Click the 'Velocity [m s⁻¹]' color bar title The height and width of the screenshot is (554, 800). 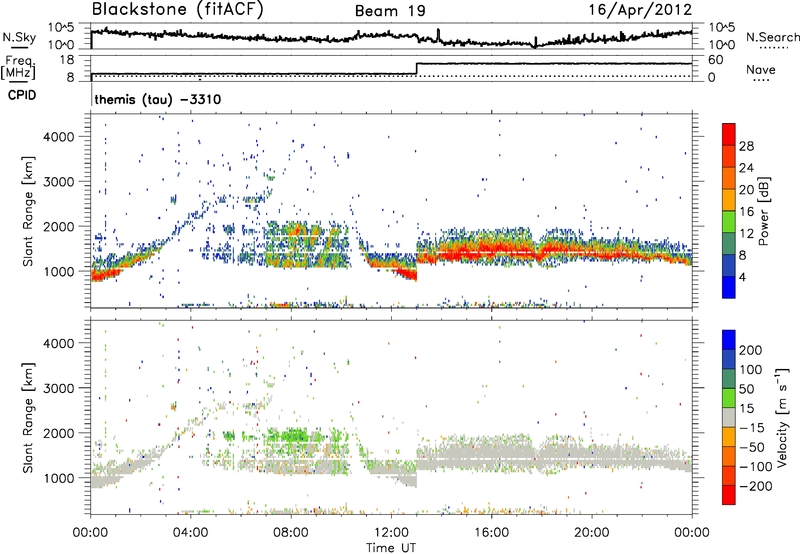click(x=782, y=417)
